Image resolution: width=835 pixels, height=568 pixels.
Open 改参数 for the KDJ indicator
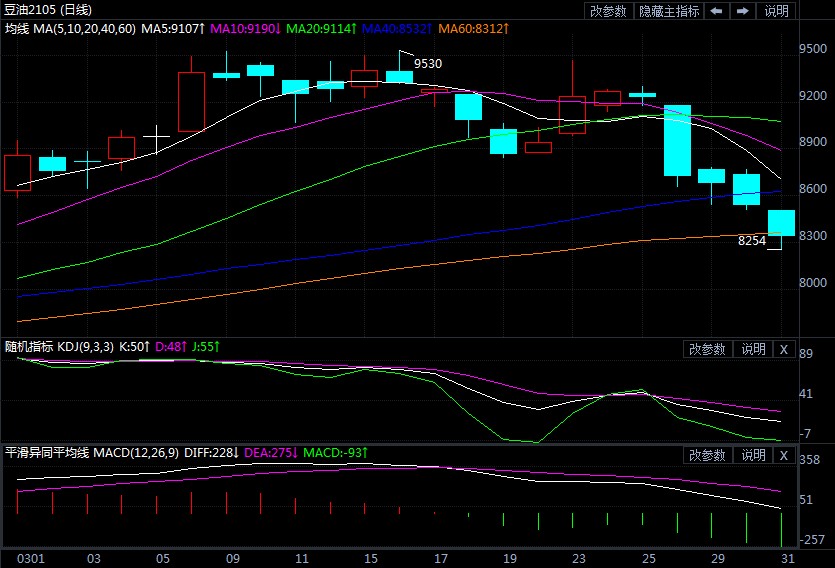click(x=707, y=349)
